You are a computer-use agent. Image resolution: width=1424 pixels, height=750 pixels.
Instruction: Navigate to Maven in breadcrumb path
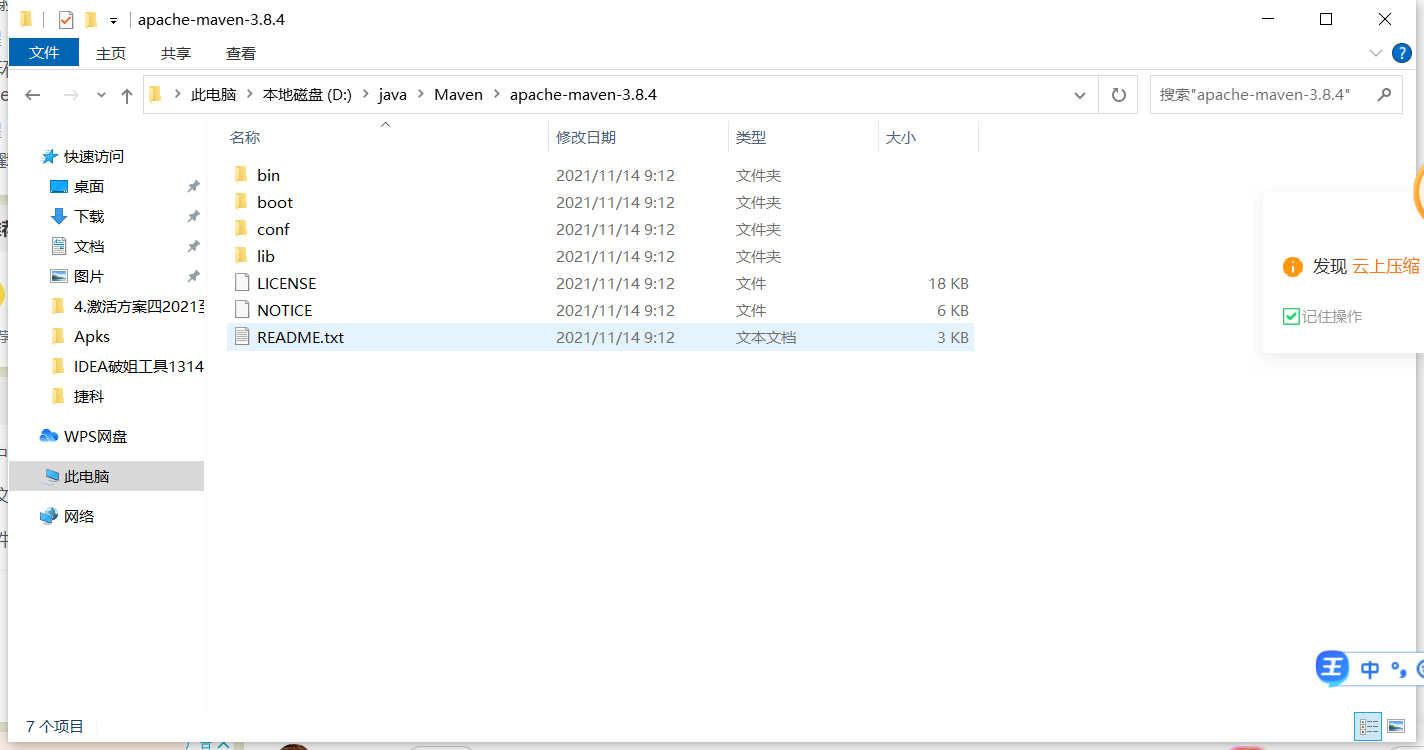458,95
